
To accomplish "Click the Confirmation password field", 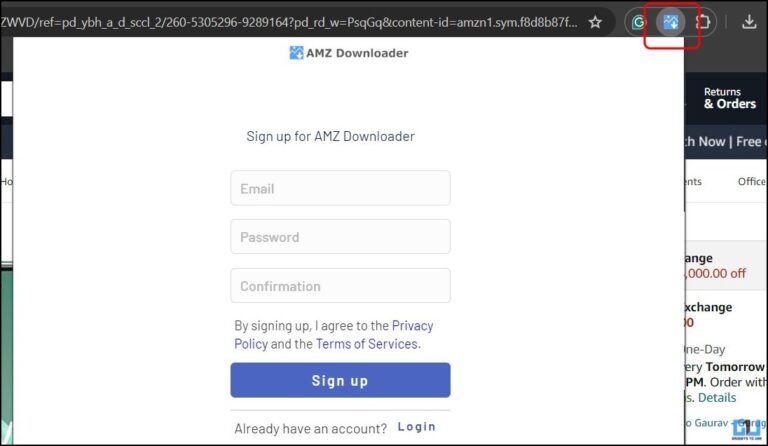I will 340,286.
